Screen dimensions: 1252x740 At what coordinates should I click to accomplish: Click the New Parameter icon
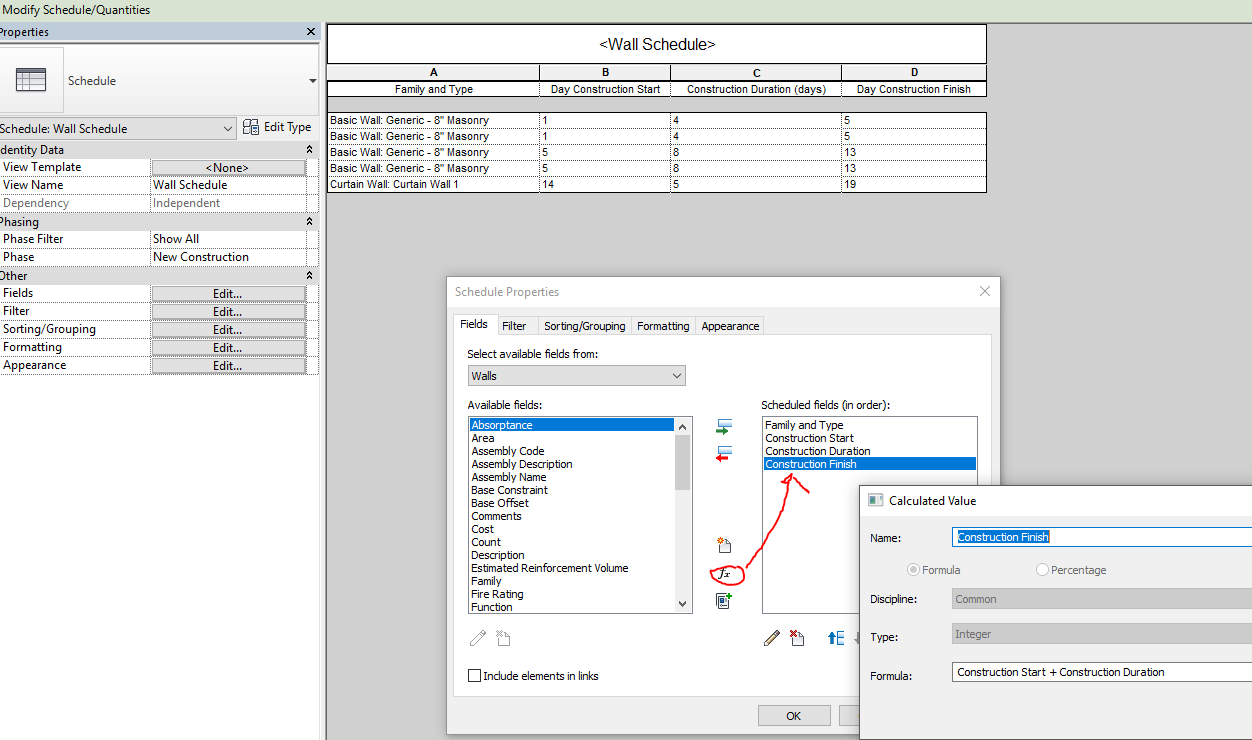[724, 545]
